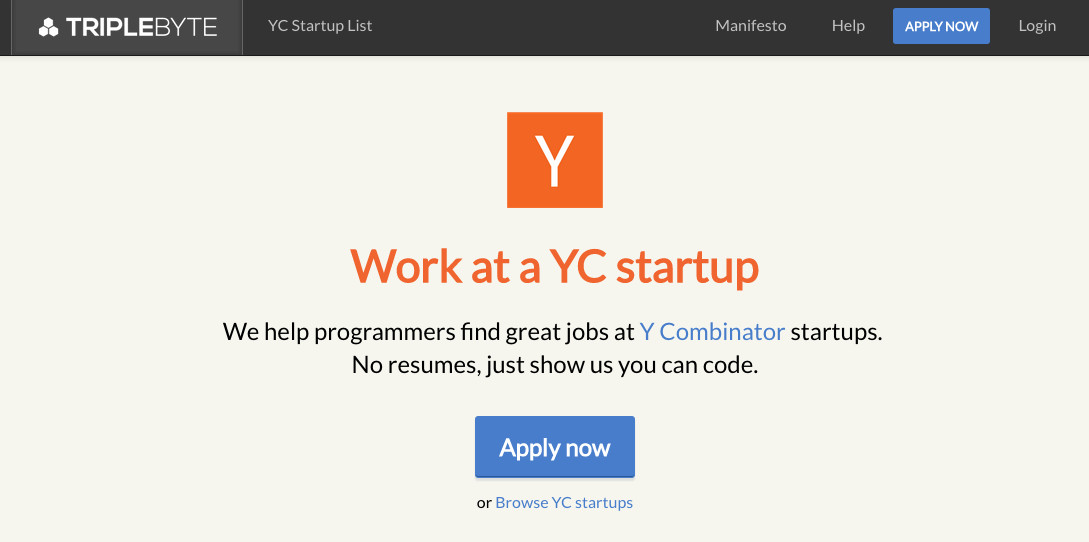Open the Browse YC startups link
The height and width of the screenshot is (542, 1089).
pyautogui.click(x=564, y=502)
